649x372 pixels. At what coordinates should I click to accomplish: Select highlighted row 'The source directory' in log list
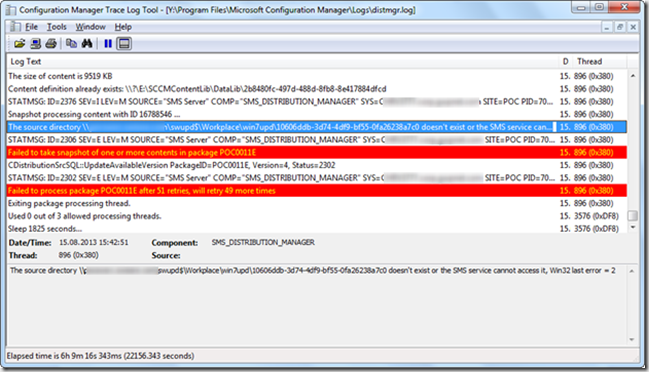[x=317, y=127]
